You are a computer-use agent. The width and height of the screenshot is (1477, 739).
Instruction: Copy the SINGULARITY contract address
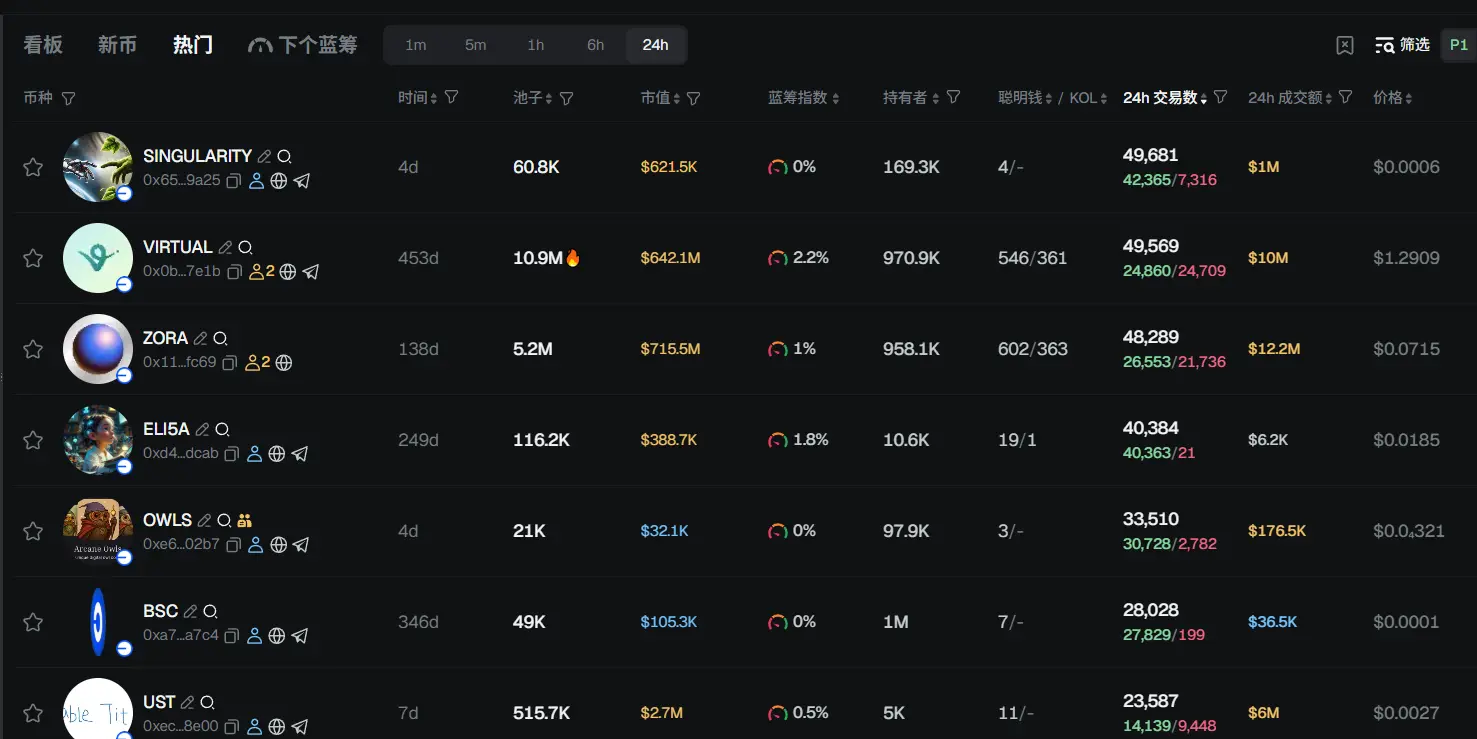(x=234, y=181)
